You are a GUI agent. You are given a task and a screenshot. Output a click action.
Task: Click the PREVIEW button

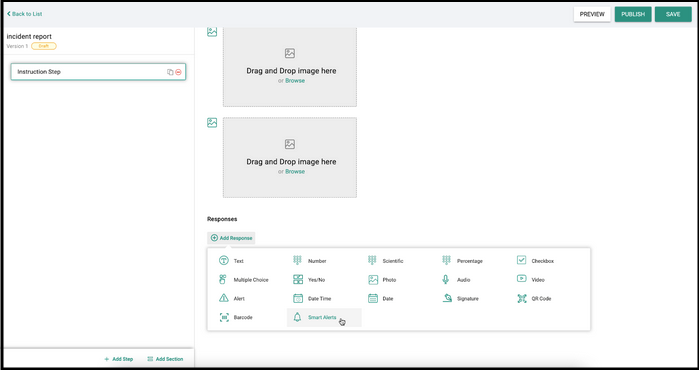pos(592,14)
